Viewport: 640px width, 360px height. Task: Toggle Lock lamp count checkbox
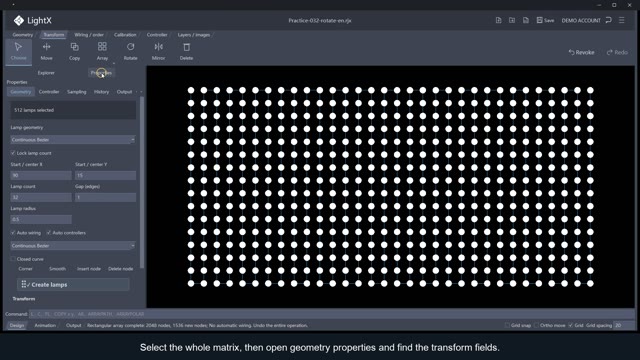click(x=13, y=153)
